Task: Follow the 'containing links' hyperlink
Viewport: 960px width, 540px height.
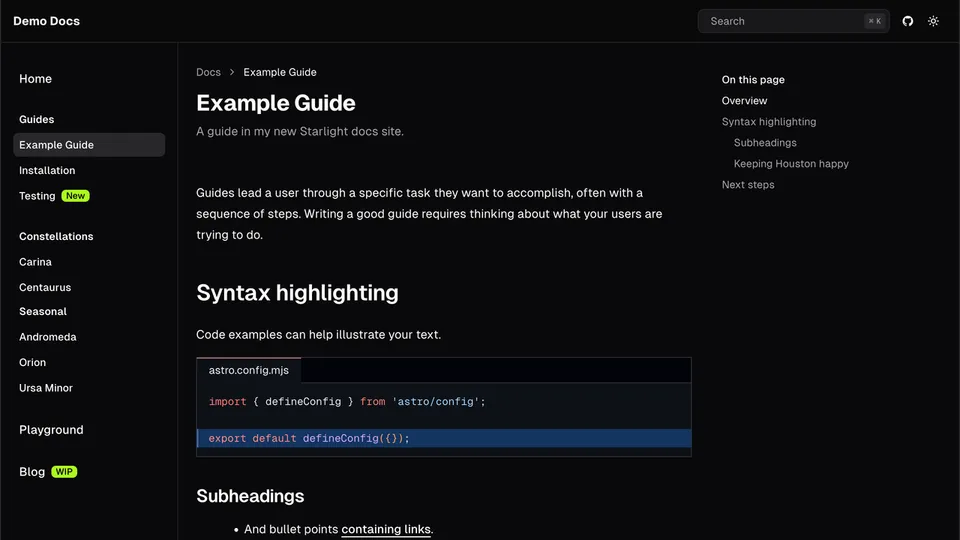Action: coord(386,529)
